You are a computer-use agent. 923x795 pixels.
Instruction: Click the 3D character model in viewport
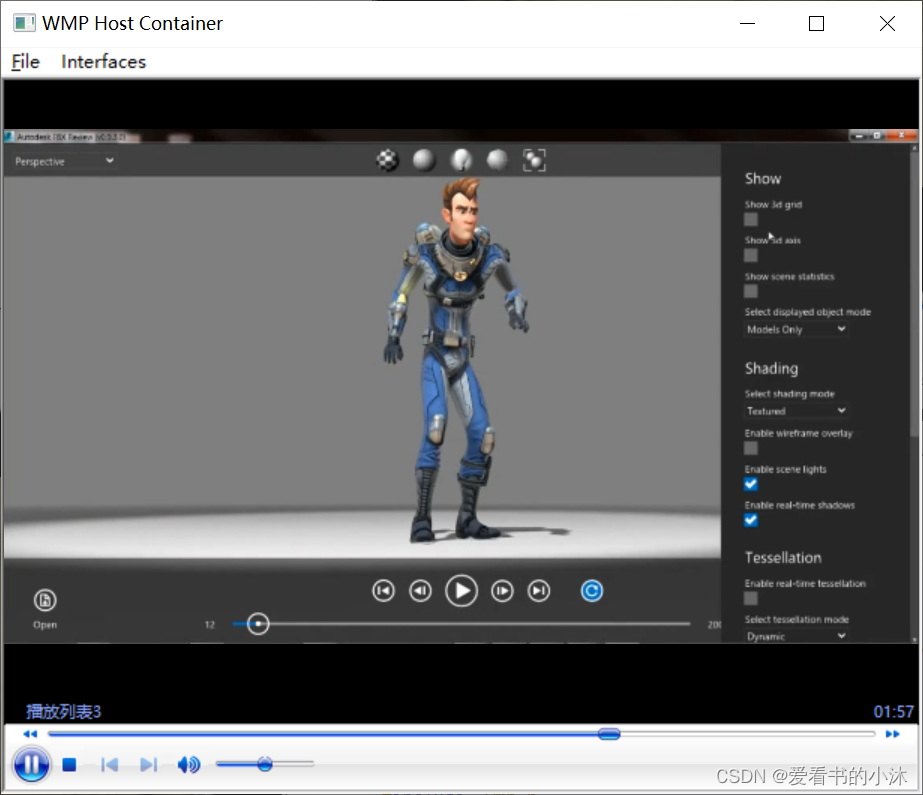[456, 359]
